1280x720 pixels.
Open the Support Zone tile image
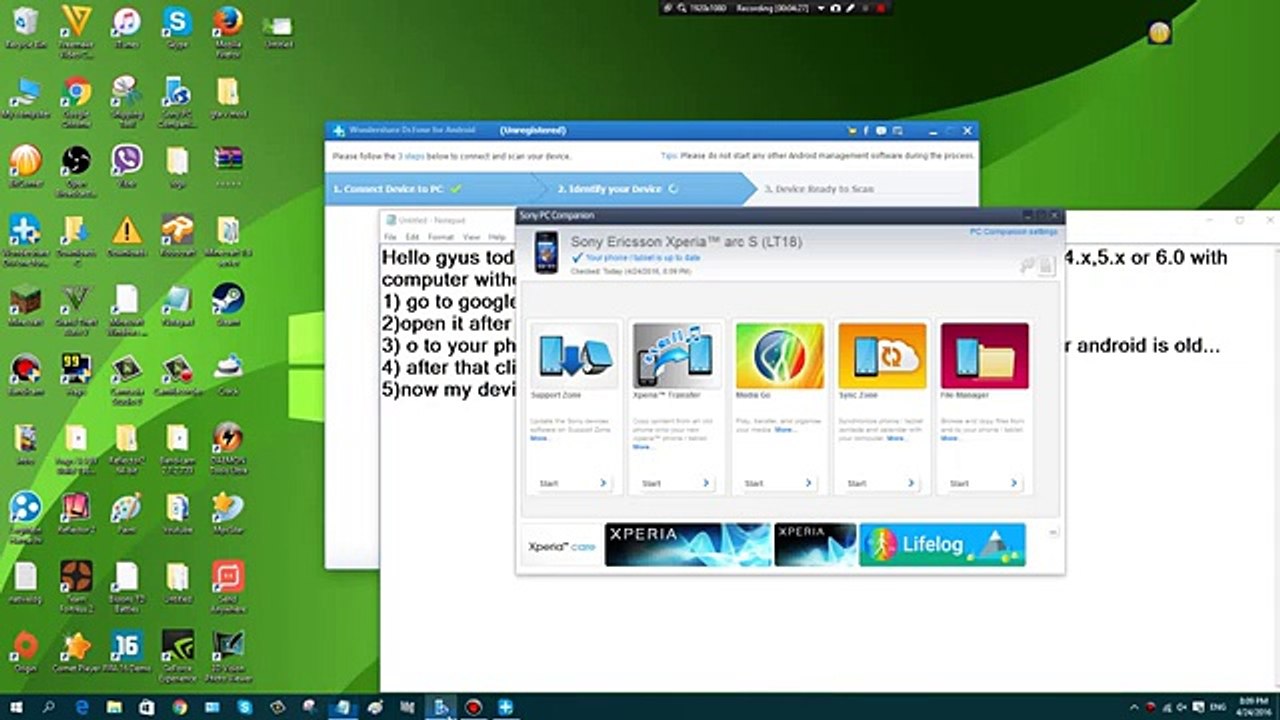574,356
